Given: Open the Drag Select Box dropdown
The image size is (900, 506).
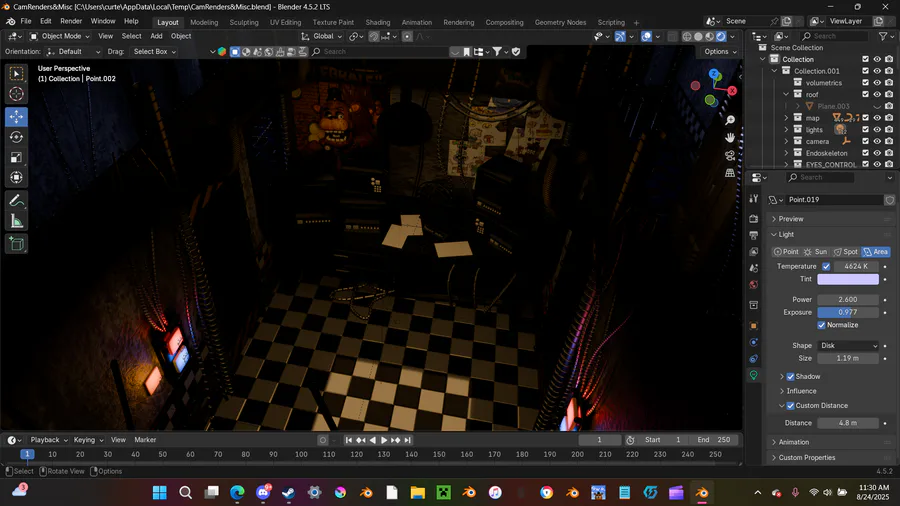Looking at the screenshot, I should tap(154, 52).
